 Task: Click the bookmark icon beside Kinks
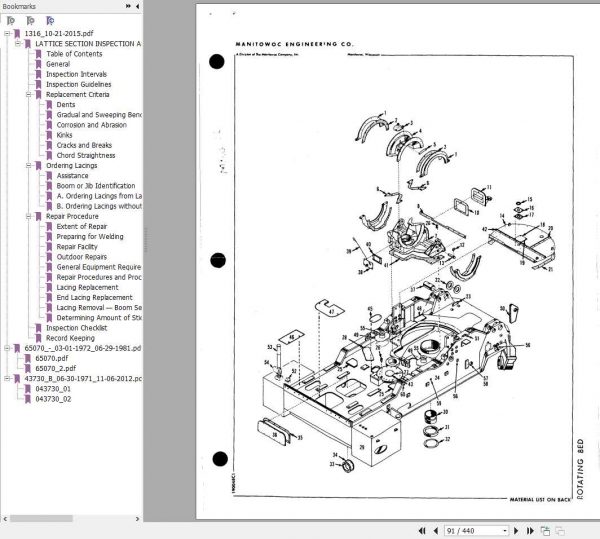click(x=49, y=135)
